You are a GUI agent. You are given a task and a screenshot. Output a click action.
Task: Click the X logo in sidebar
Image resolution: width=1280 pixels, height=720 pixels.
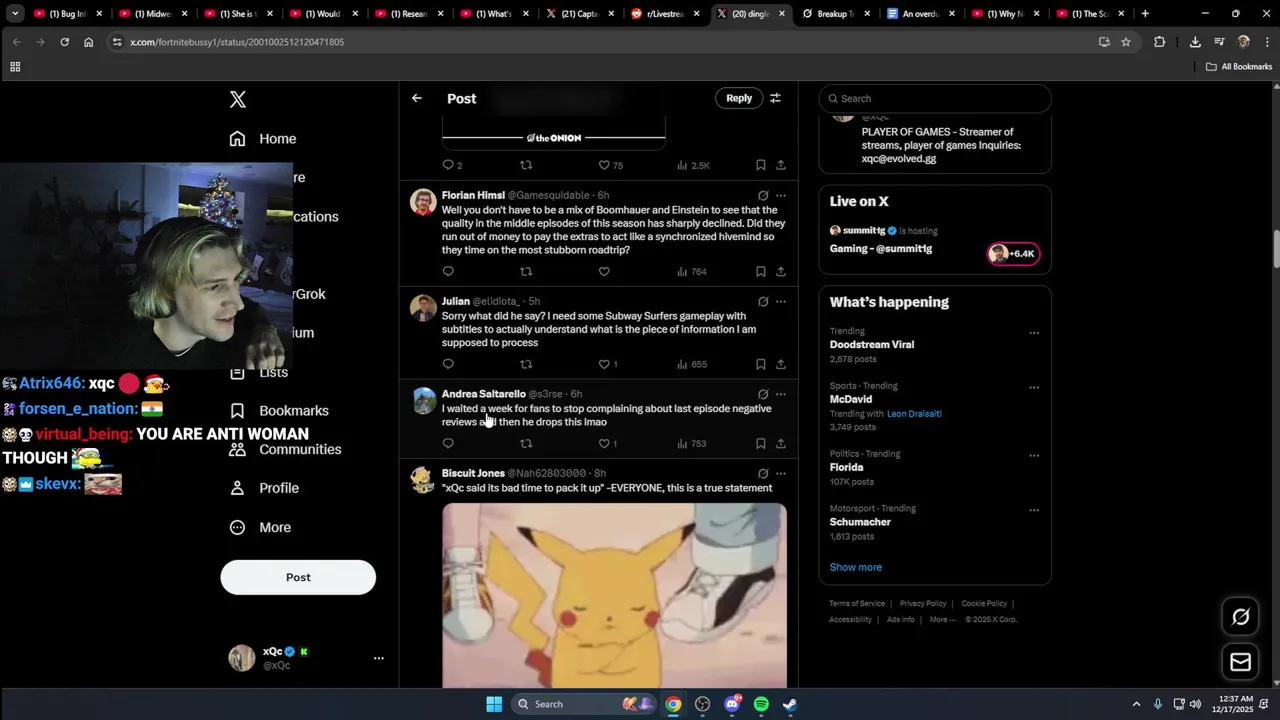tap(237, 99)
